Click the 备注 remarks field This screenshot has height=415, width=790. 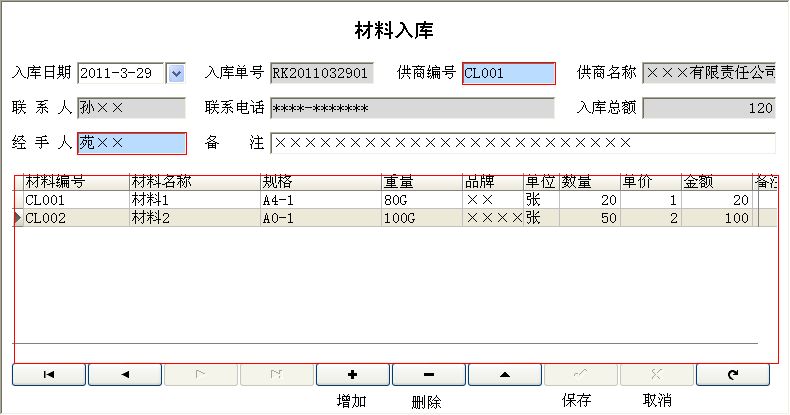[x=523, y=144]
